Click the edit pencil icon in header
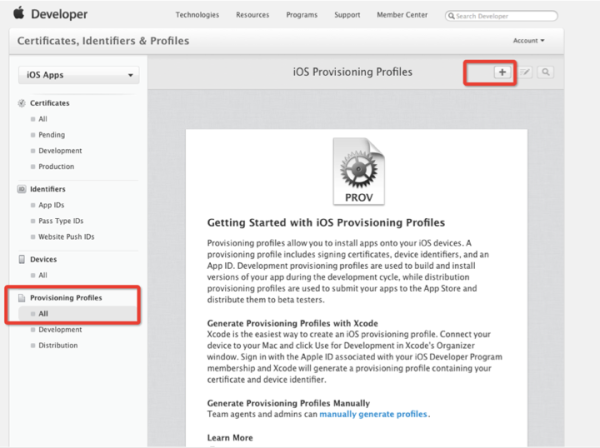The height and width of the screenshot is (448, 600). (525, 72)
